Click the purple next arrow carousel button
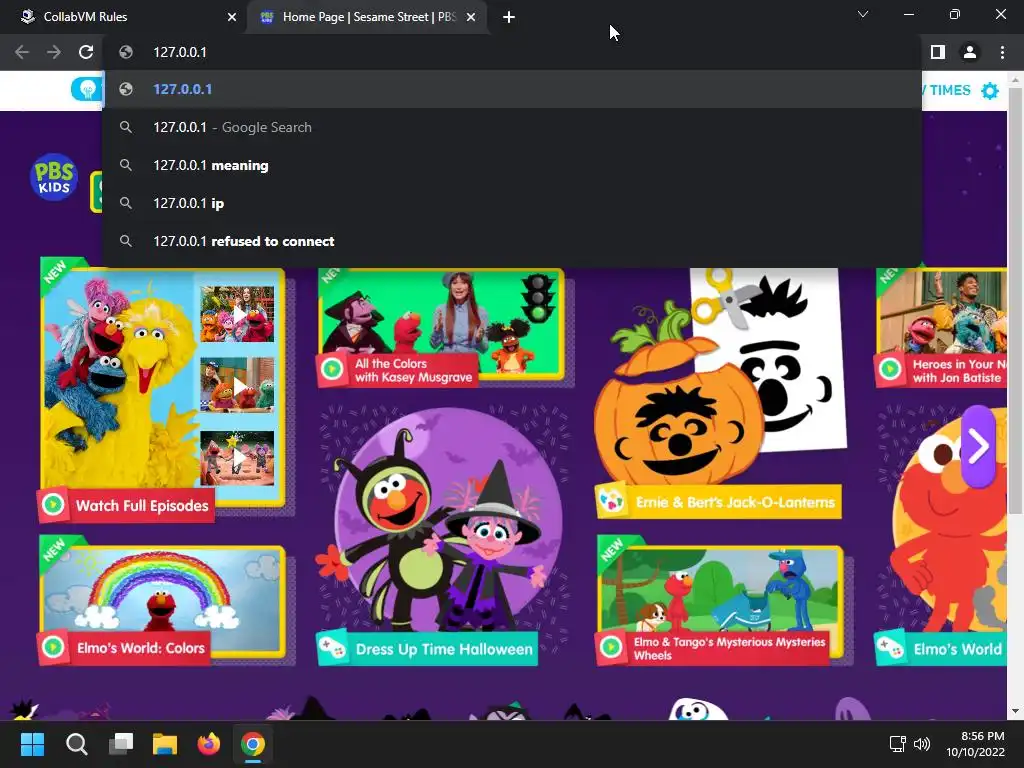Image resolution: width=1024 pixels, height=768 pixels. click(978, 447)
